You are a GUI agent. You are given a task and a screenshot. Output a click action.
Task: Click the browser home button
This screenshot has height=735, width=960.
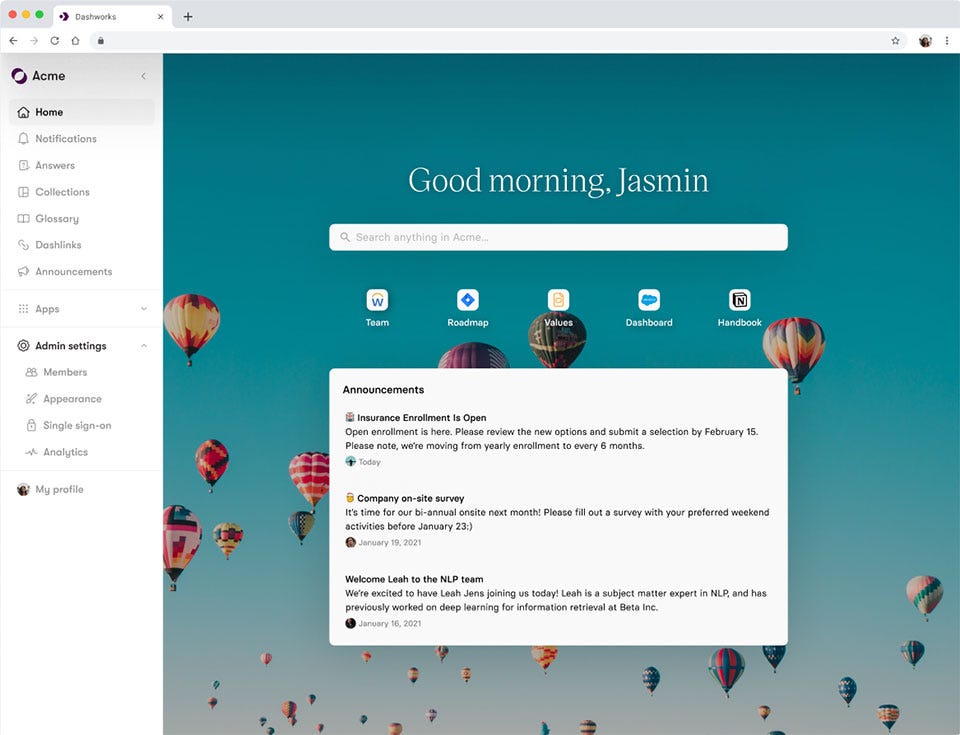(75, 40)
